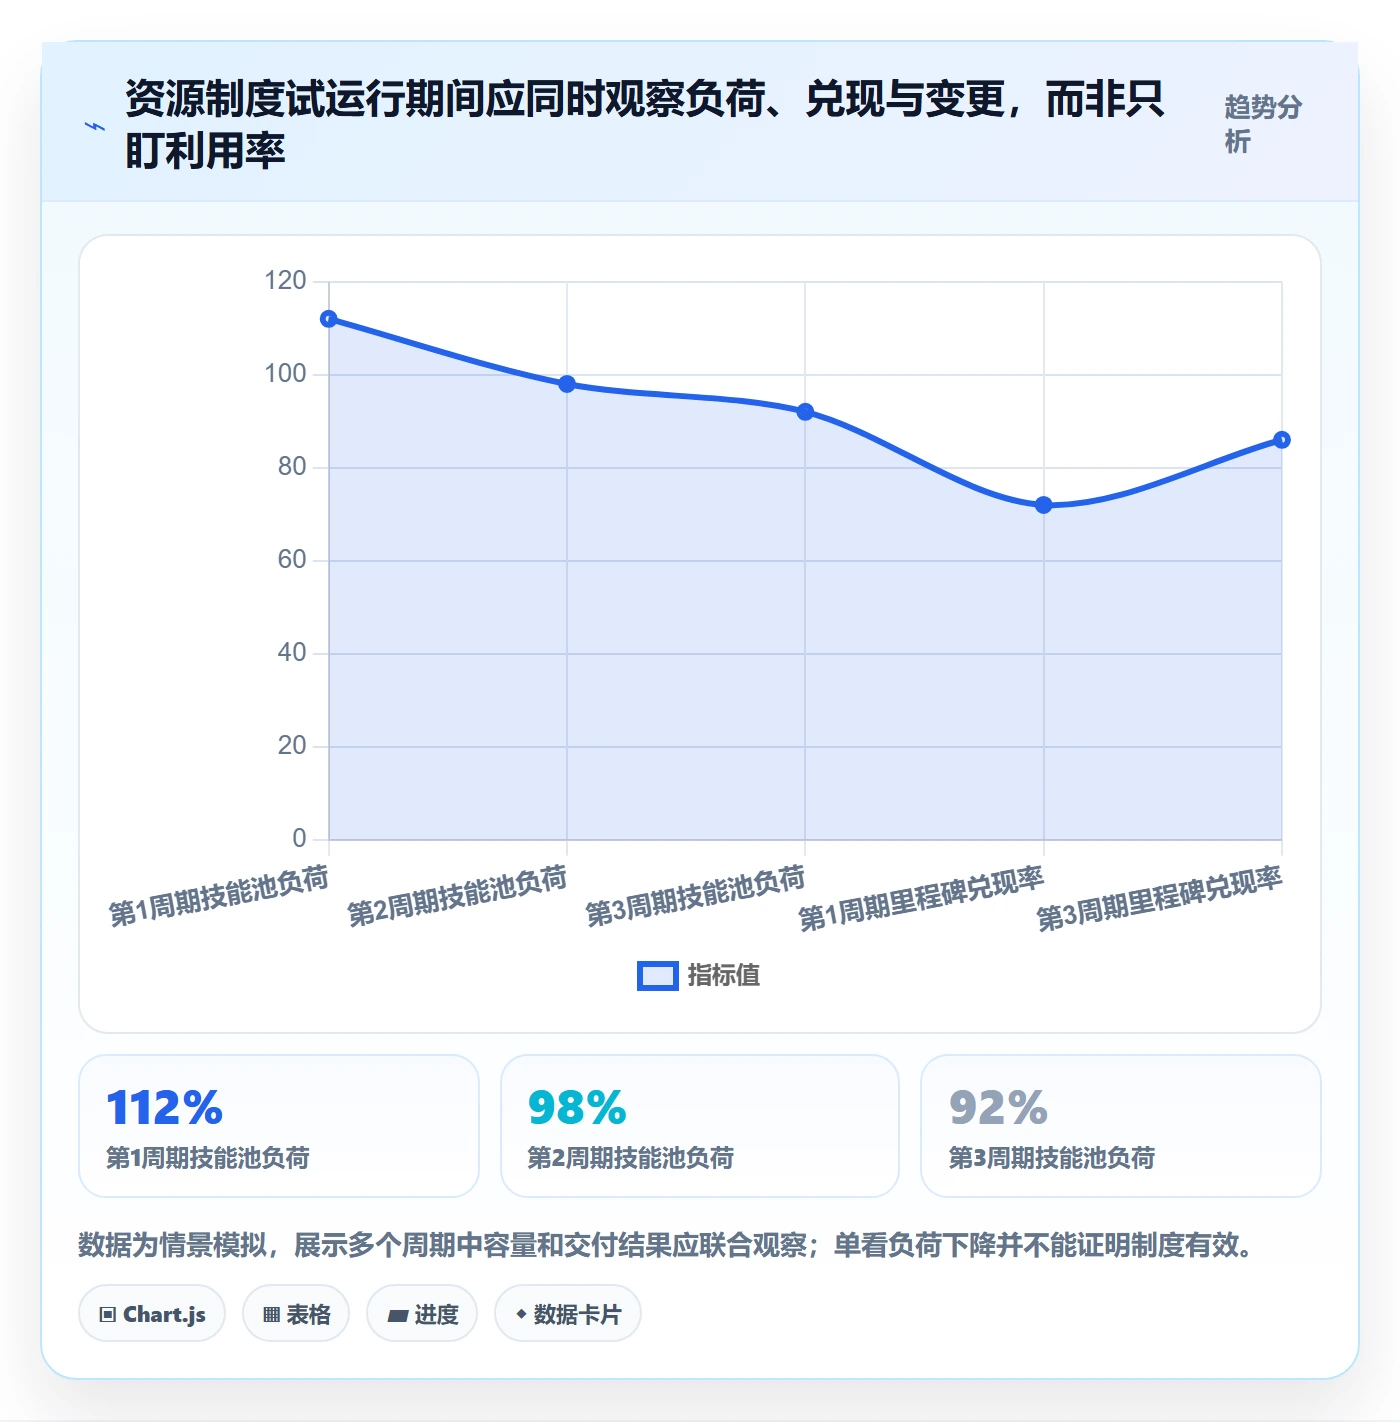Click the square icon in the Chart.js chip
This screenshot has width=1400, height=1422.
coord(108,1315)
